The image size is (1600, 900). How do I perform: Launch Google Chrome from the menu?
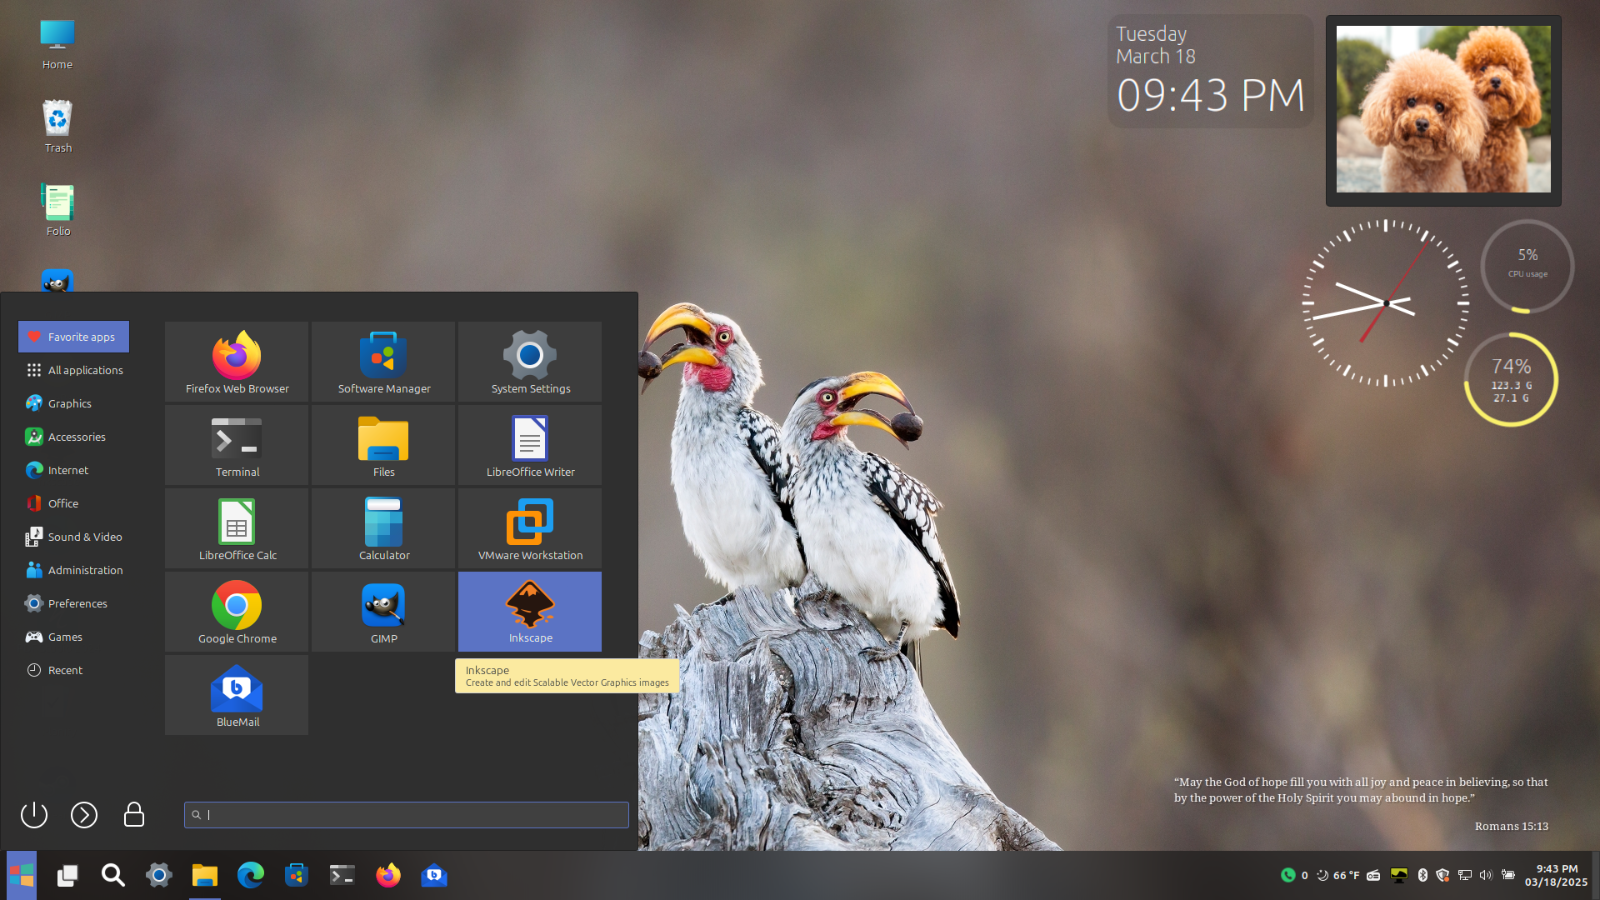(237, 611)
